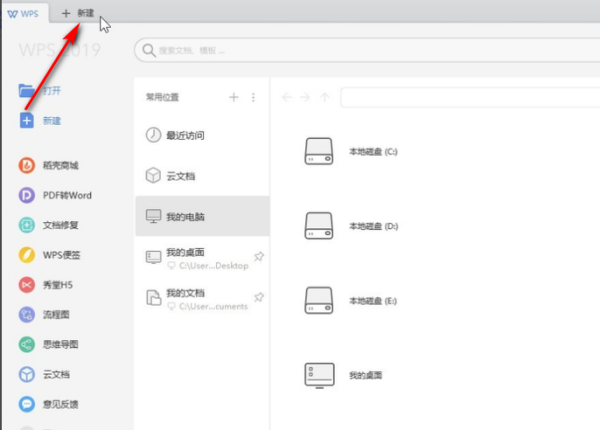The width and height of the screenshot is (600, 430).
Task: Open the 本地磁盘 (C:) drive icon
Action: tap(319, 151)
